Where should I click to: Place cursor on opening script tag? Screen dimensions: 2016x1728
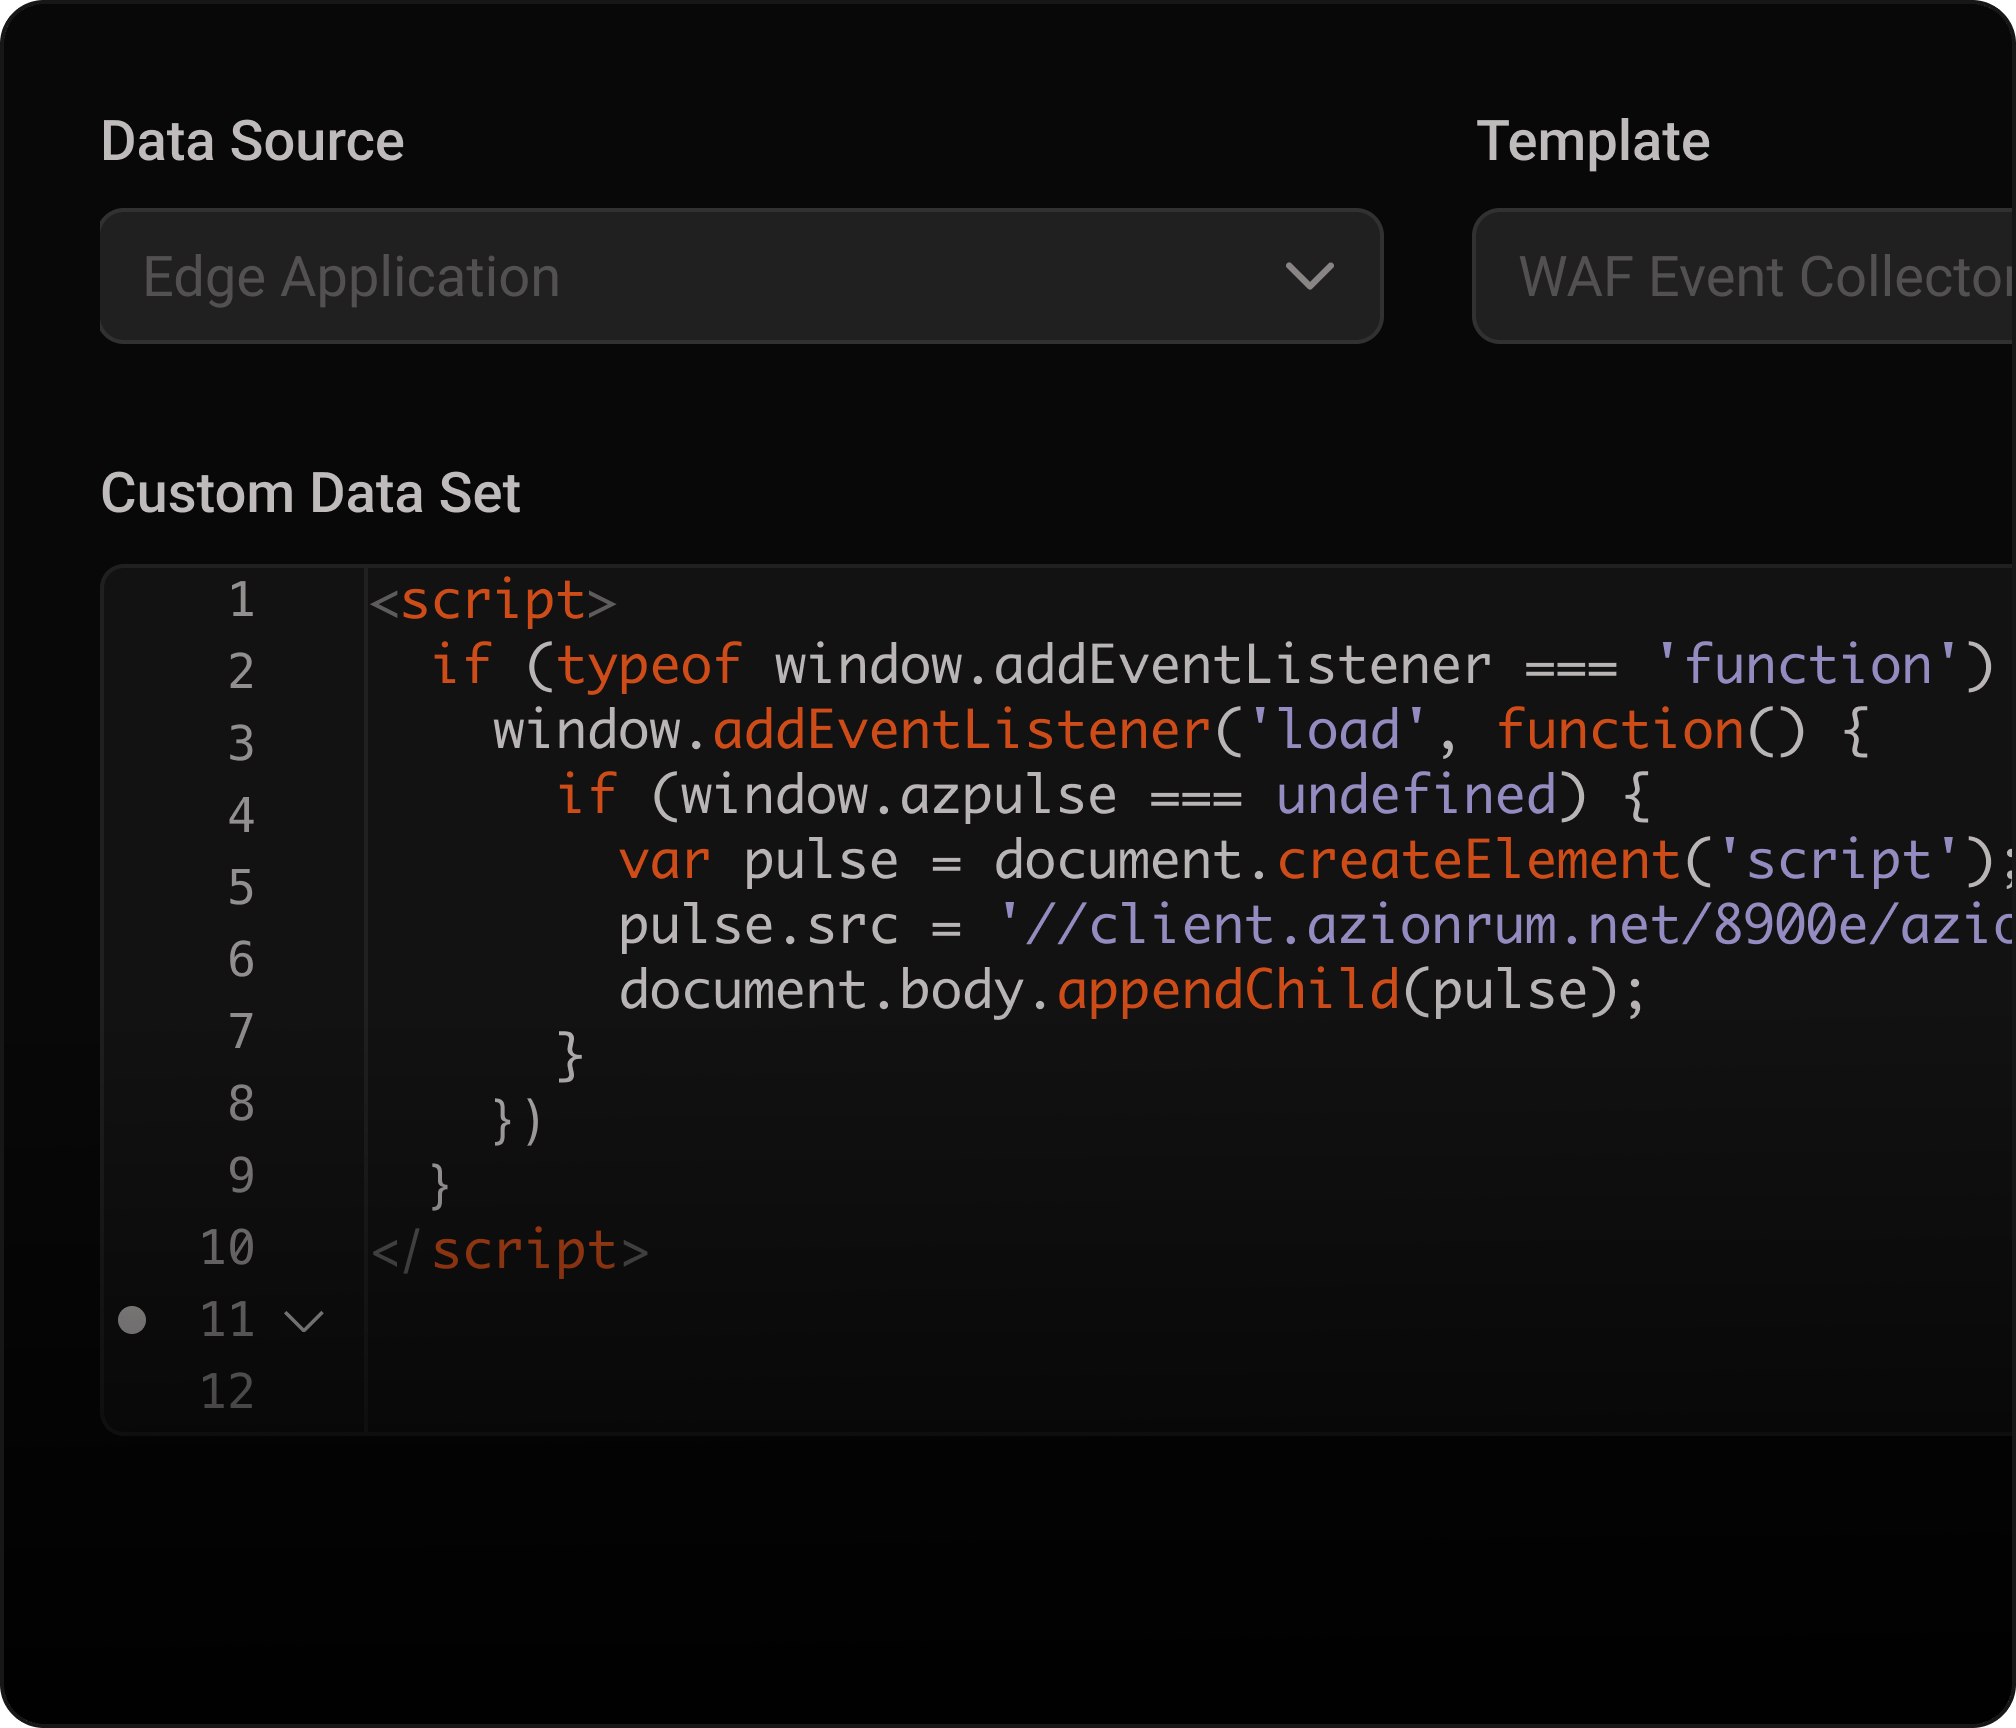tap(492, 602)
